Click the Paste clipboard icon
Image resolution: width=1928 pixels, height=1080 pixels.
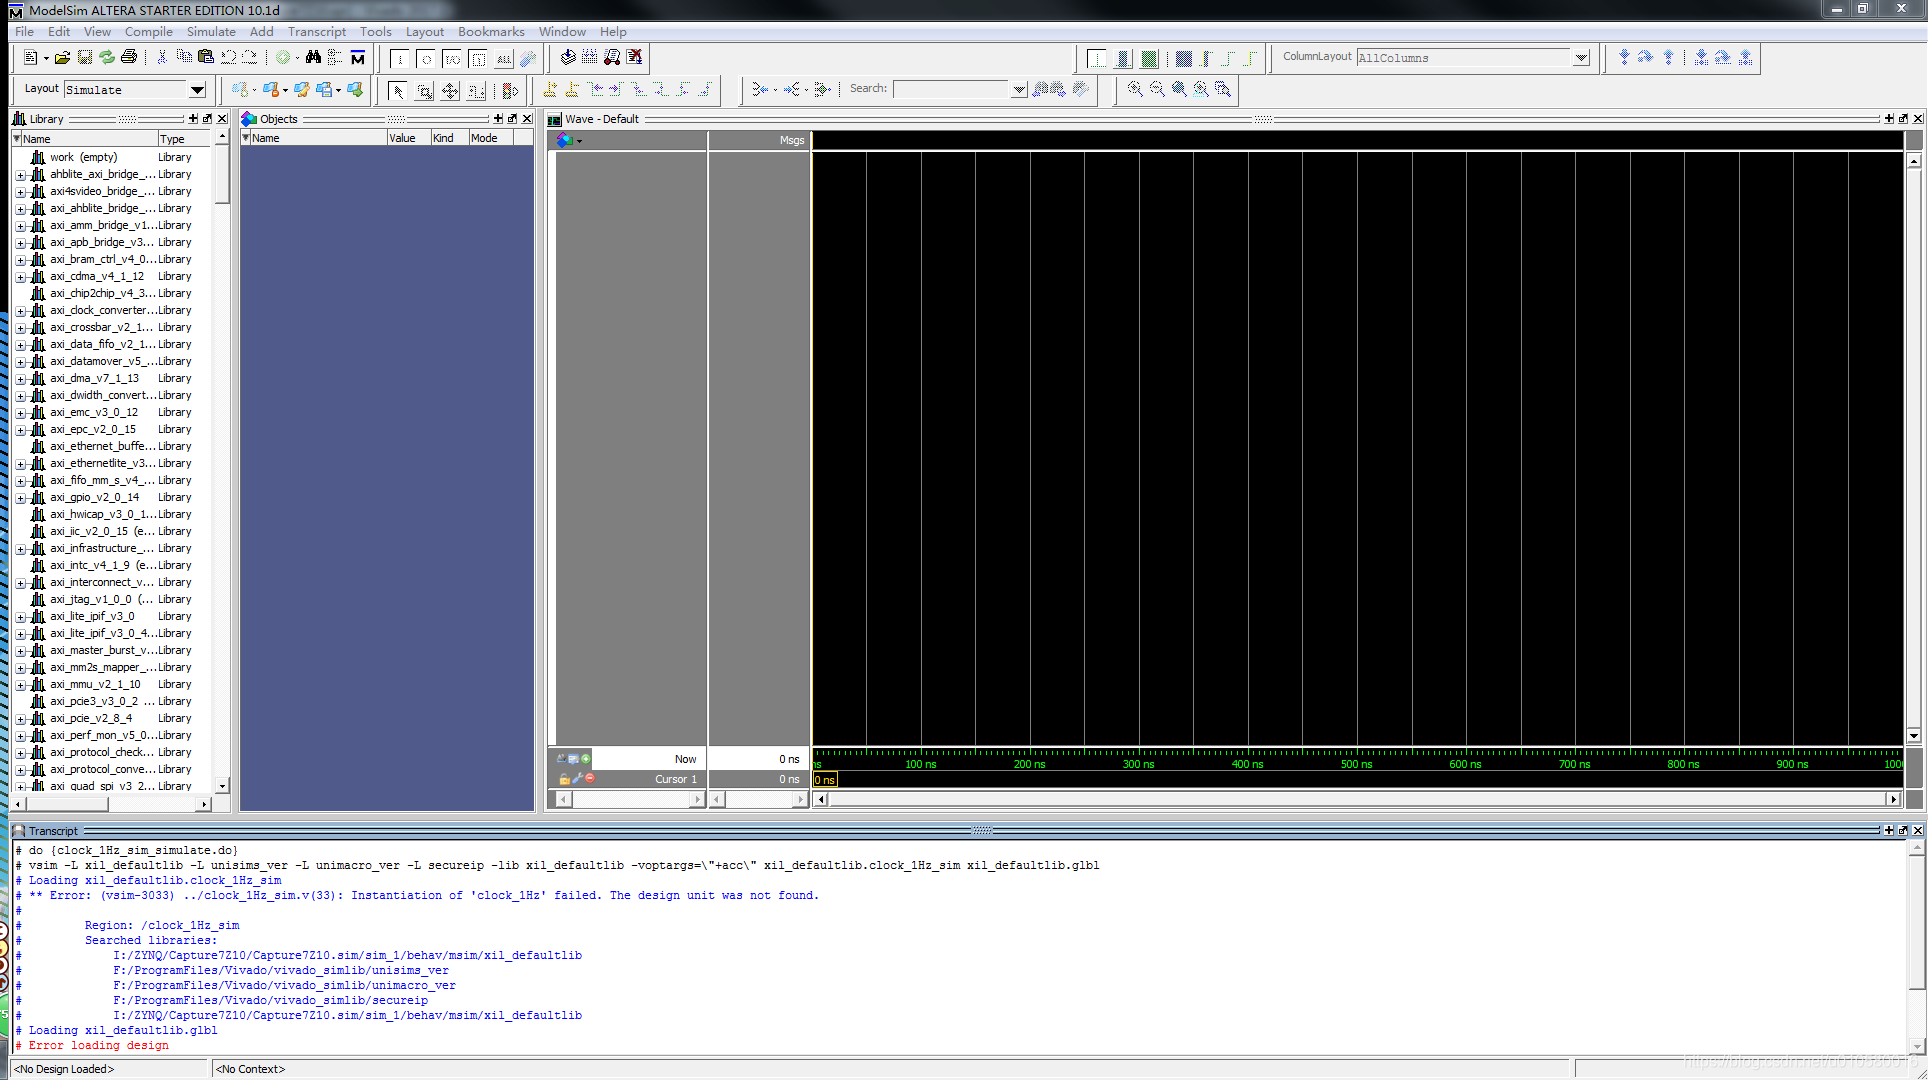click(x=206, y=58)
